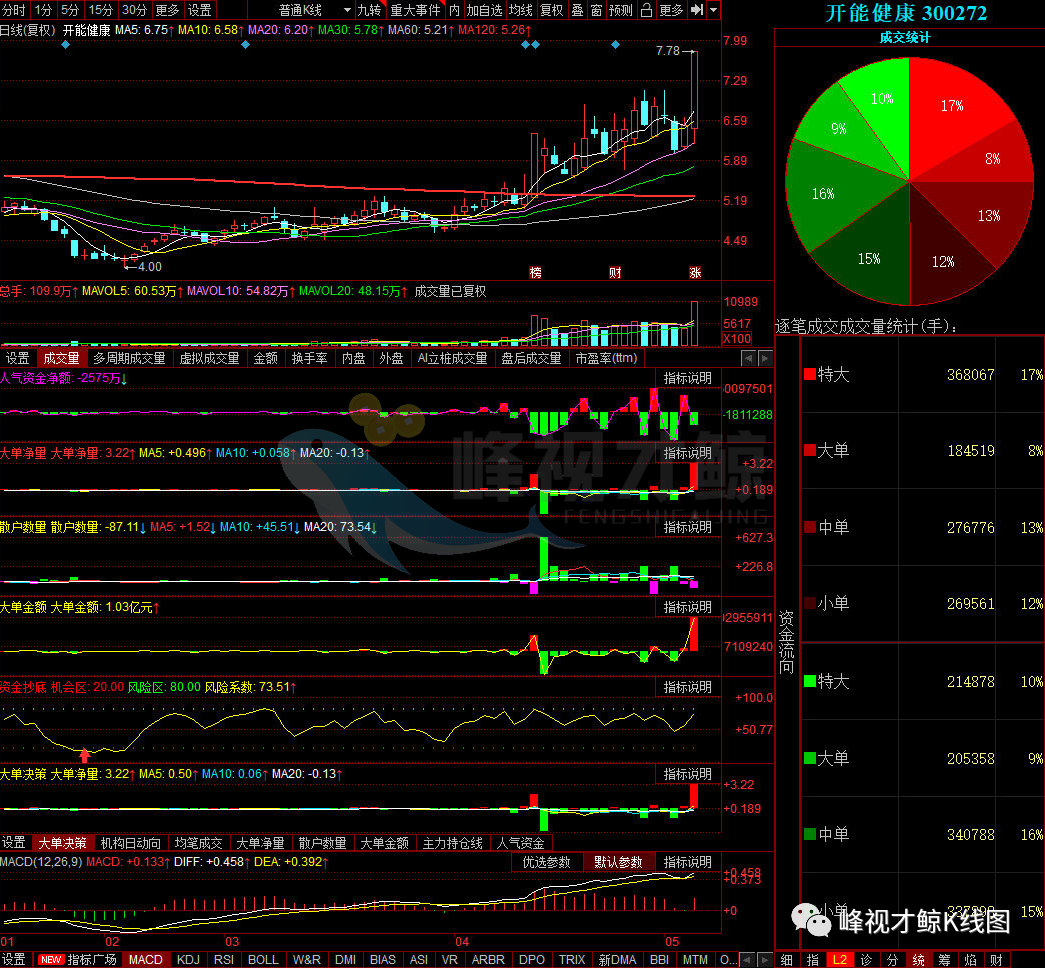Image resolution: width=1045 pixels, height=968 pixels.
Task: Switch to the 成交量 tab
Action: pyautogui.click(x=61, y=358)
